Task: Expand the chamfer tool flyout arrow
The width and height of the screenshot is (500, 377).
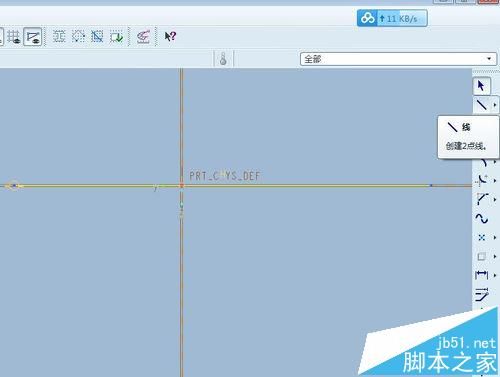Action: pyautogui.click(x=495, y=199)
